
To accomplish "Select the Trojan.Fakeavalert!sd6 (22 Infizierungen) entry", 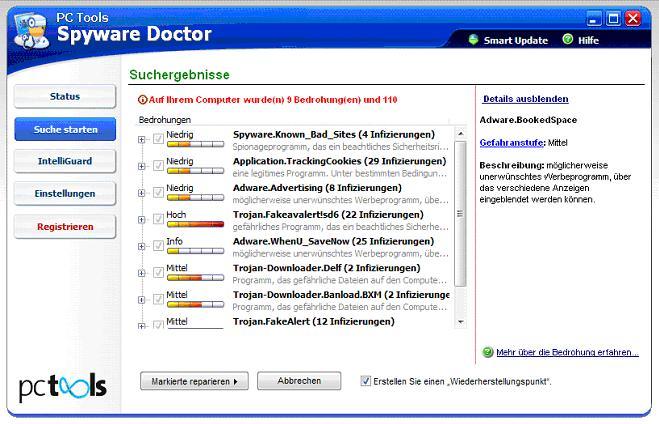I will click(328, 215).
